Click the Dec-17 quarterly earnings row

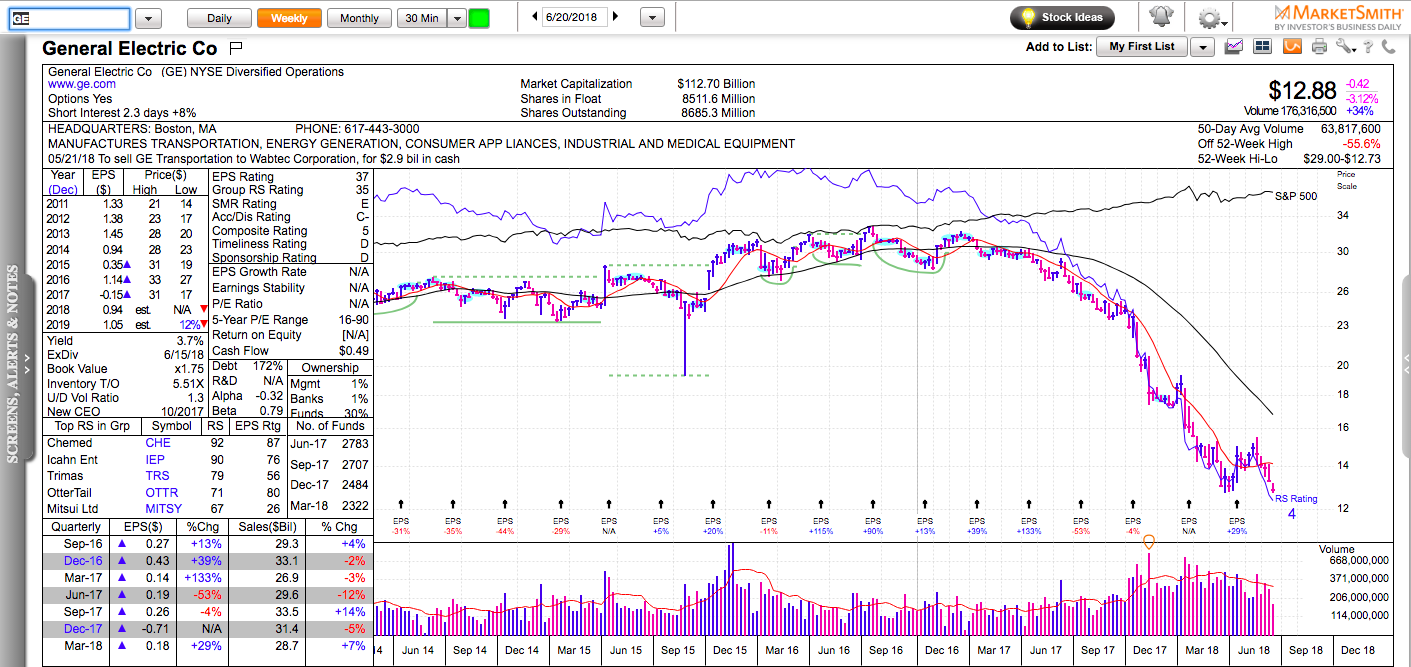pos(208,629)
